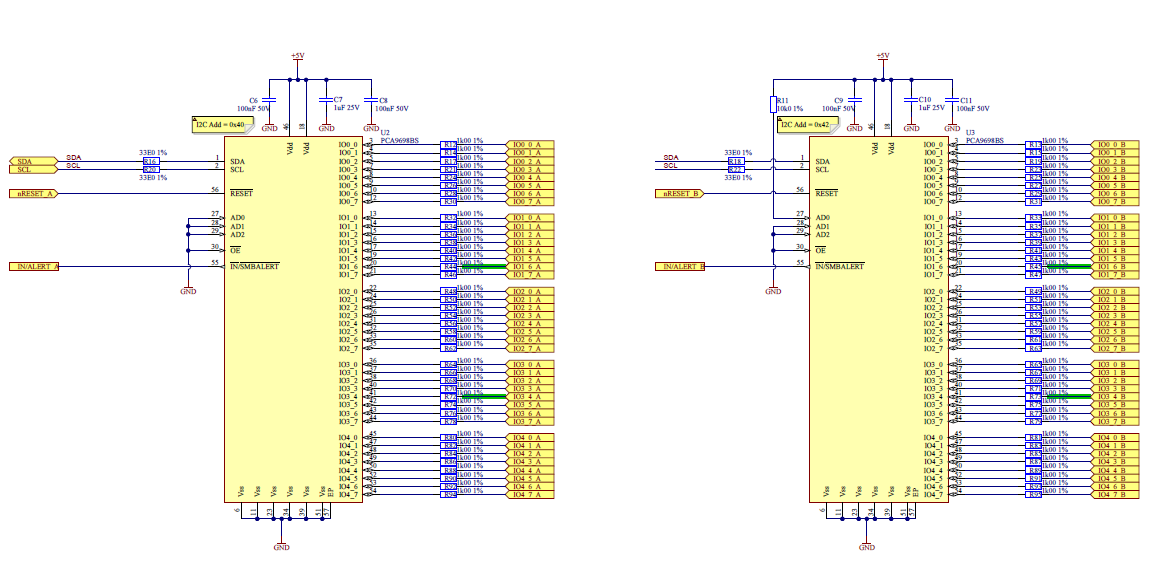Select the IO0_0_B port
The height and width of the screenshot is (584, 1171).
point(1116,145)
